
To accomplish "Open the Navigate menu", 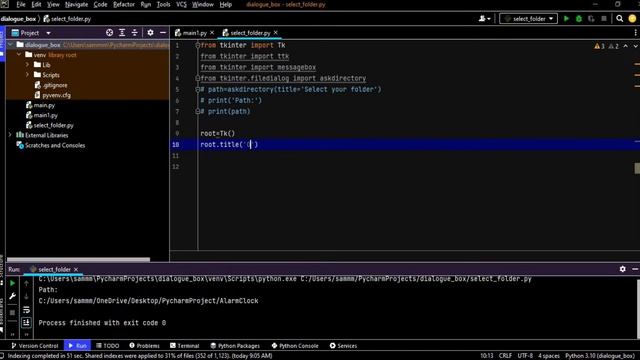I will point(76,4).
